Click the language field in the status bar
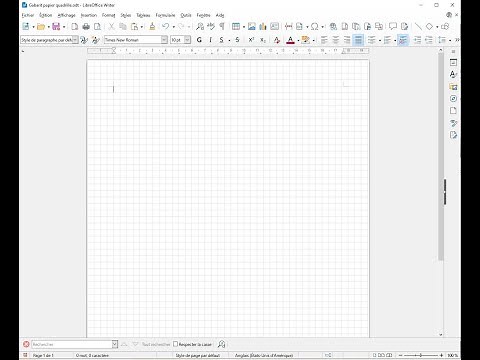 264,355
